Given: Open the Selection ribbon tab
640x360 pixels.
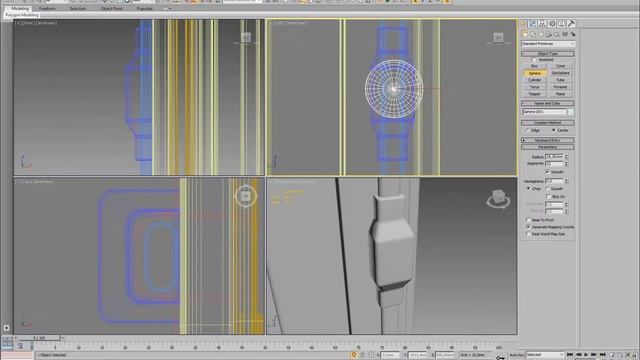Looking at the screenshot, I should (x=78, y=9).
